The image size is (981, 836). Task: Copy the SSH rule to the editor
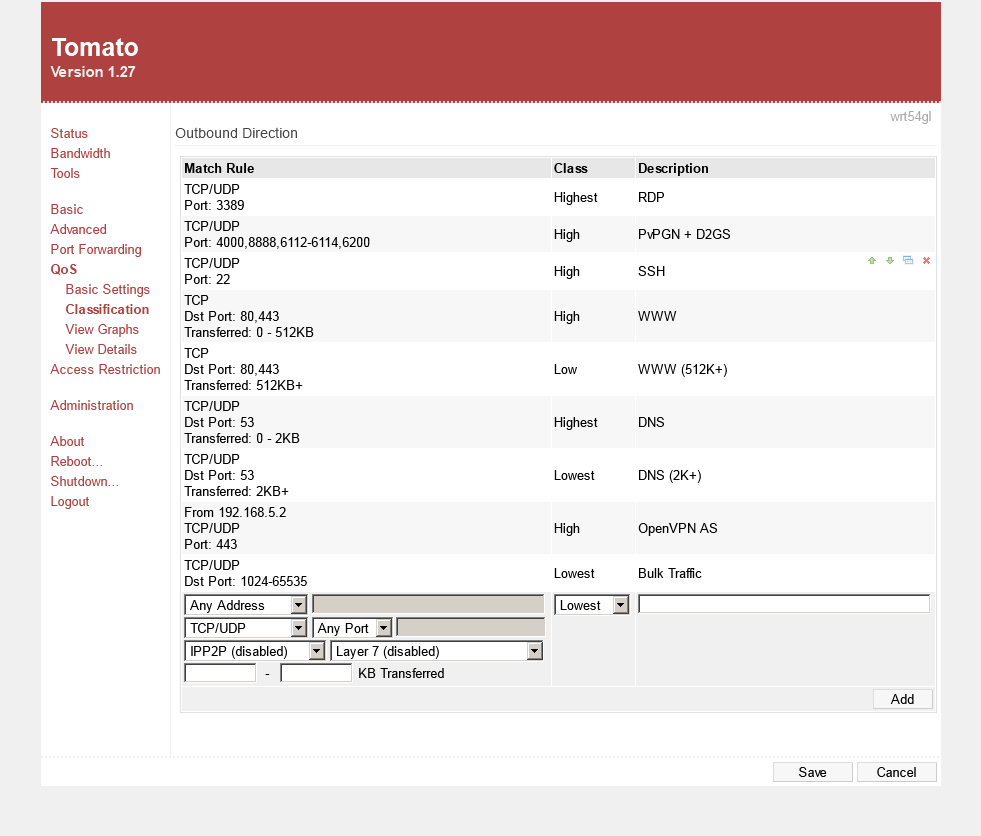908,261
